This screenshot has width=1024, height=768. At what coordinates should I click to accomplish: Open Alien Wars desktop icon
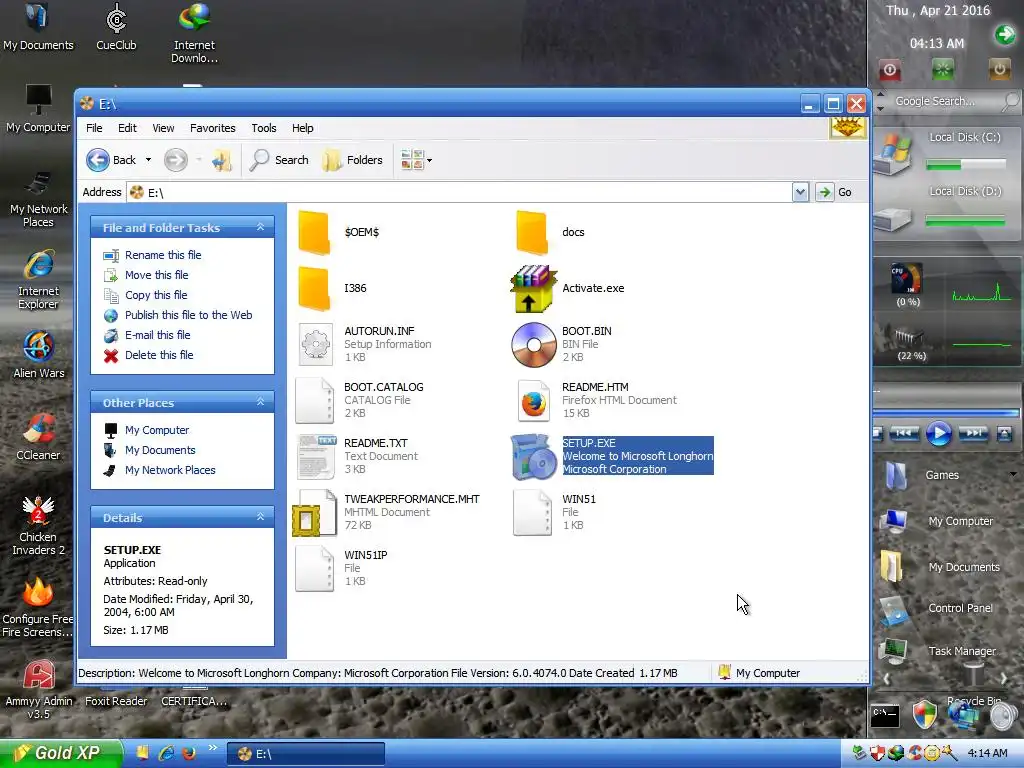pyautogui.click(x=39, y=355)
